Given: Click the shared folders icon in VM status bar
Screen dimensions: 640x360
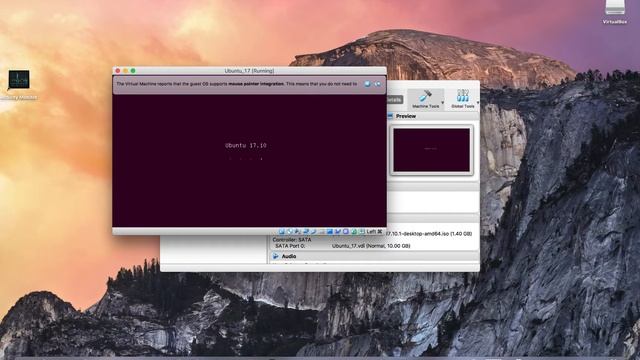Looking at the screenshot, I should pyautogui.click(x=321, y=232).
